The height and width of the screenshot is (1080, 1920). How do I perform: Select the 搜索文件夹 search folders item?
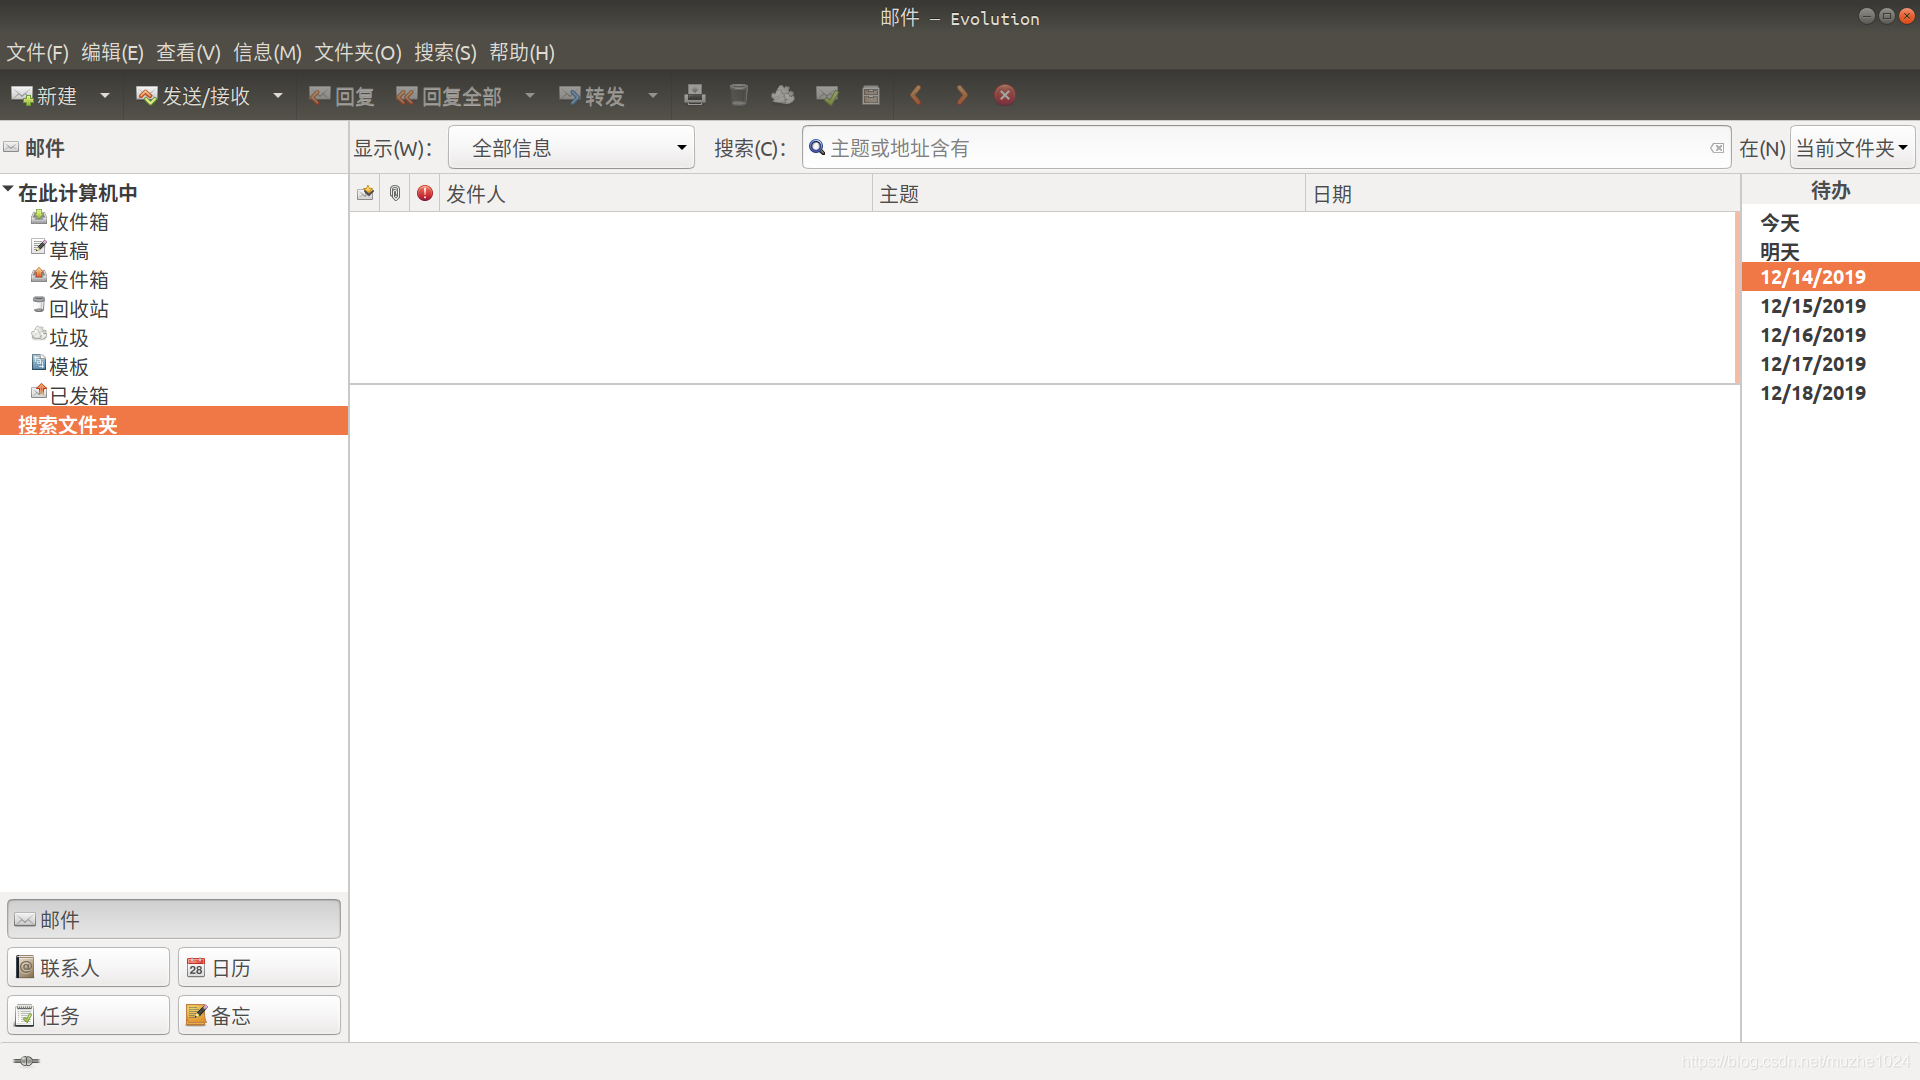click(174, 421)
